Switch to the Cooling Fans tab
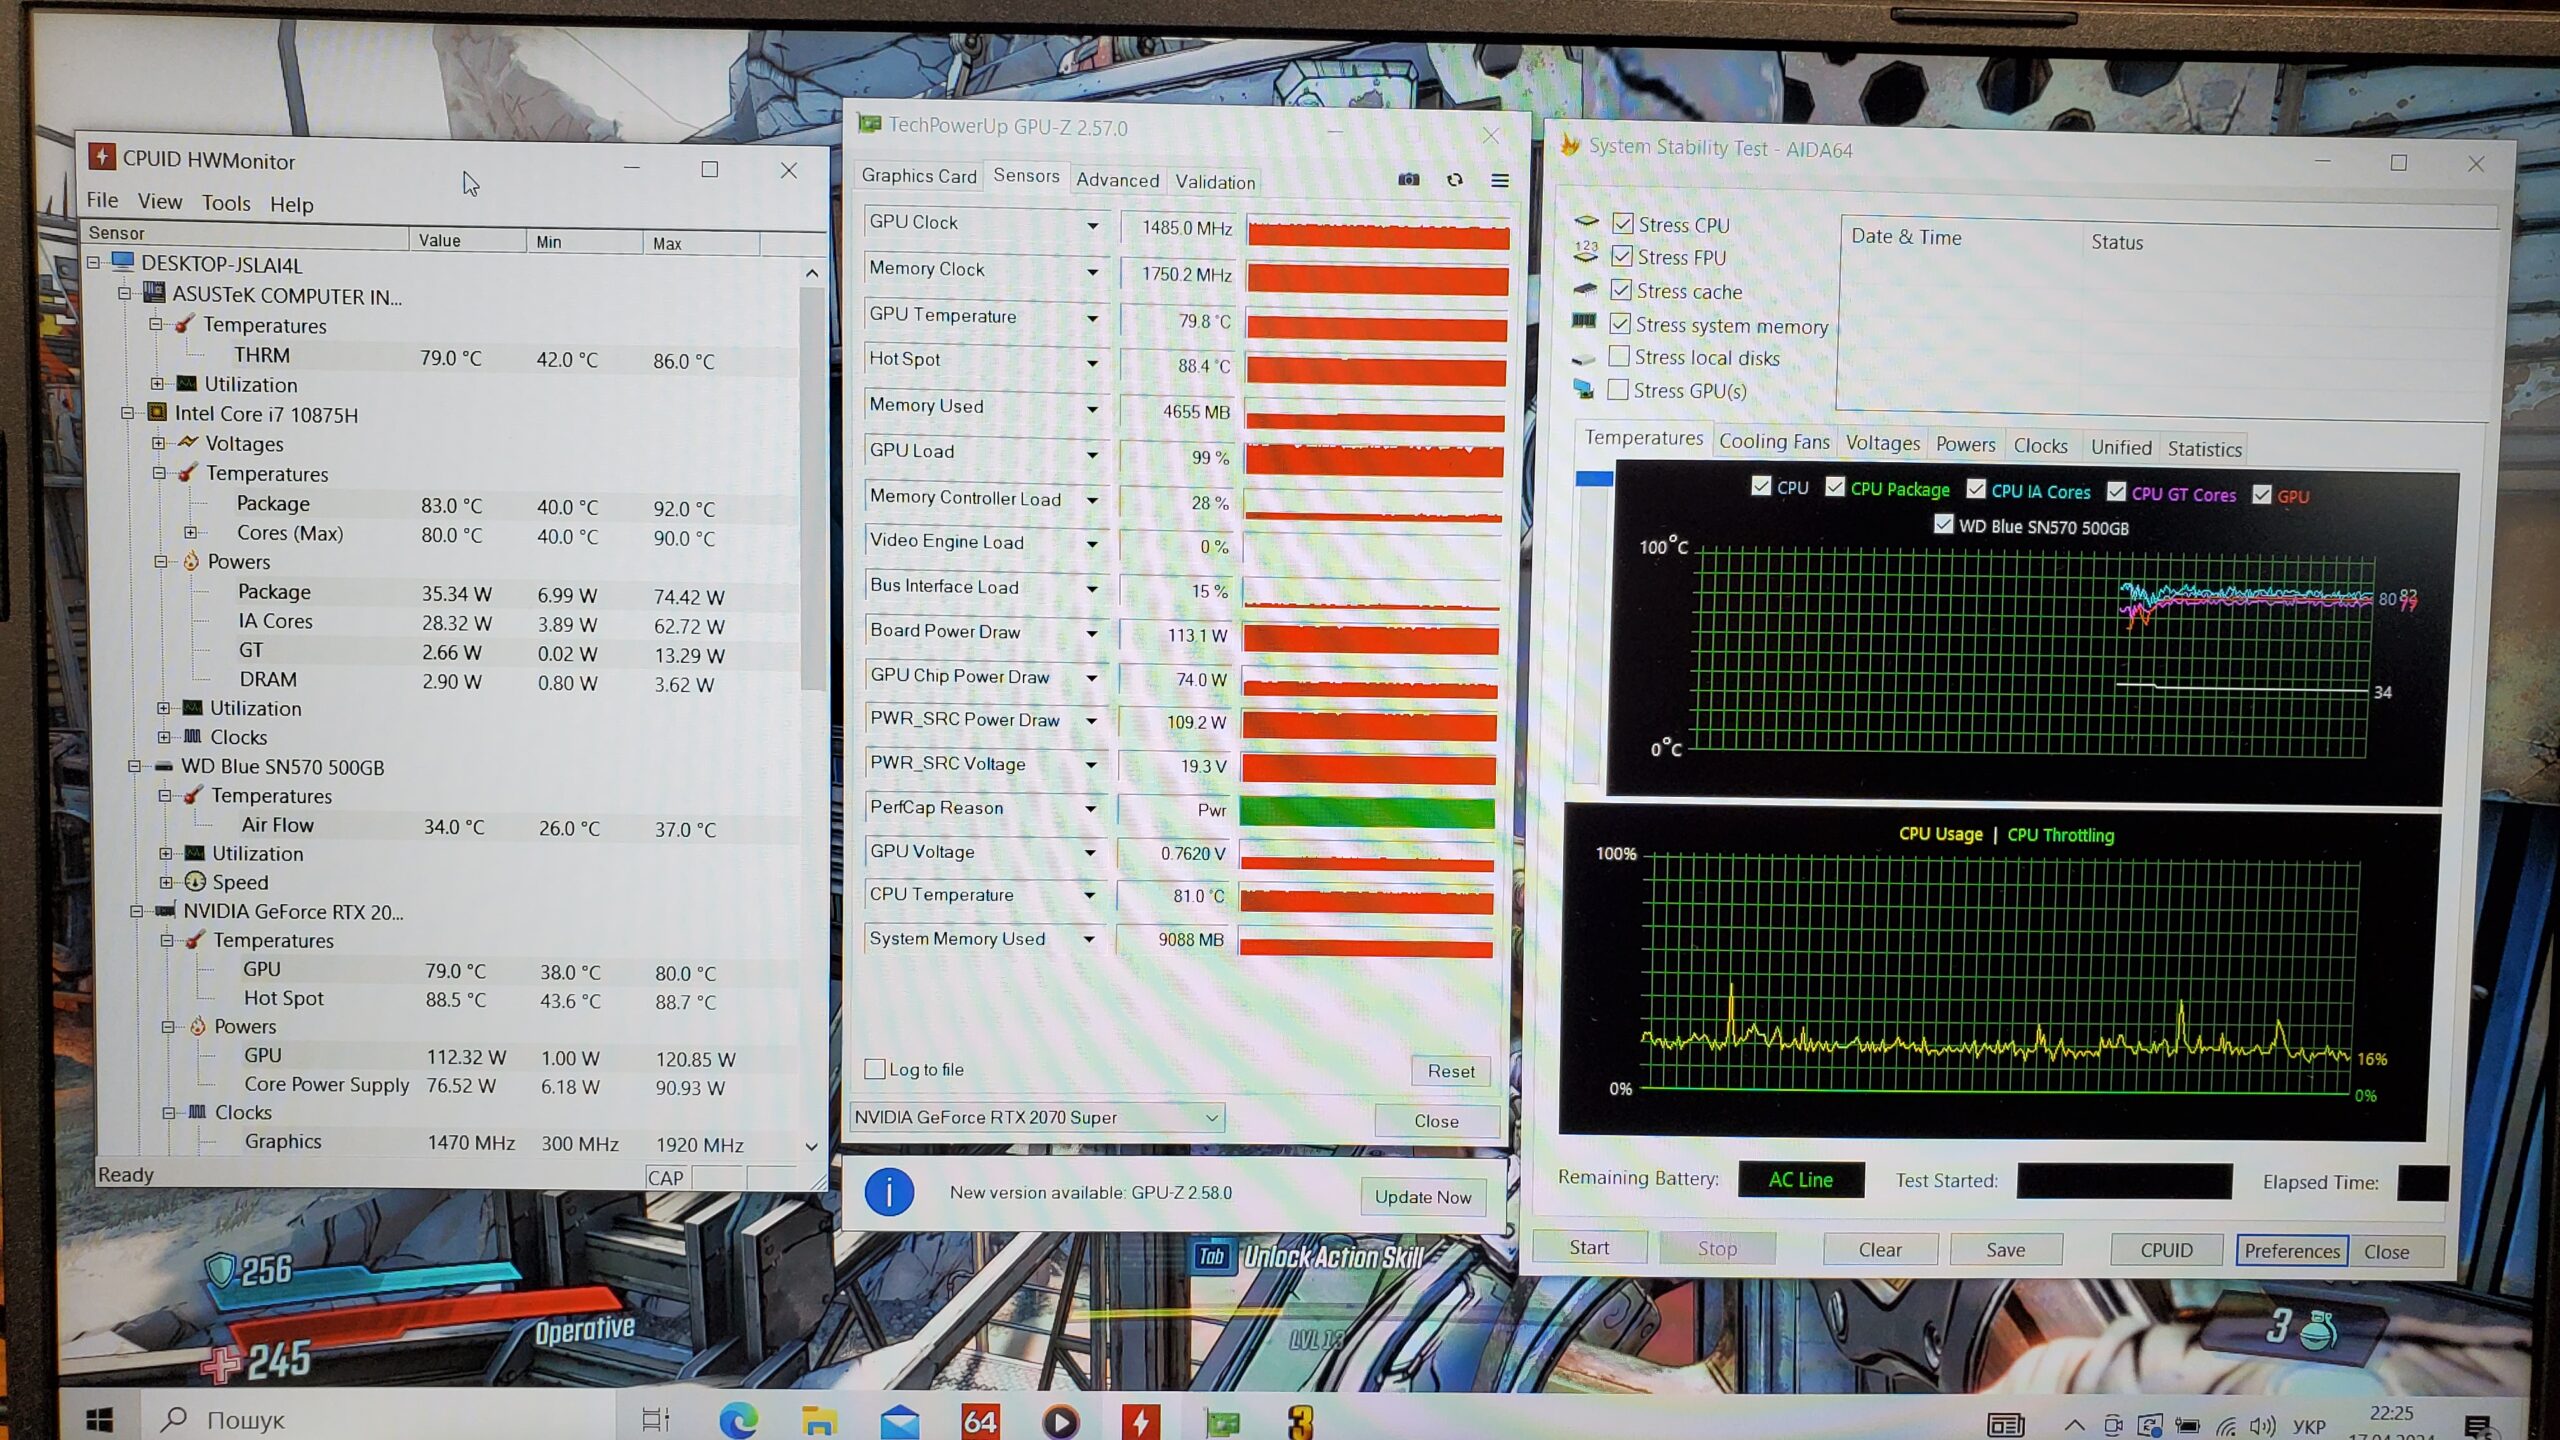This screenshot has width=2560, height=1440. (1773, 441)
